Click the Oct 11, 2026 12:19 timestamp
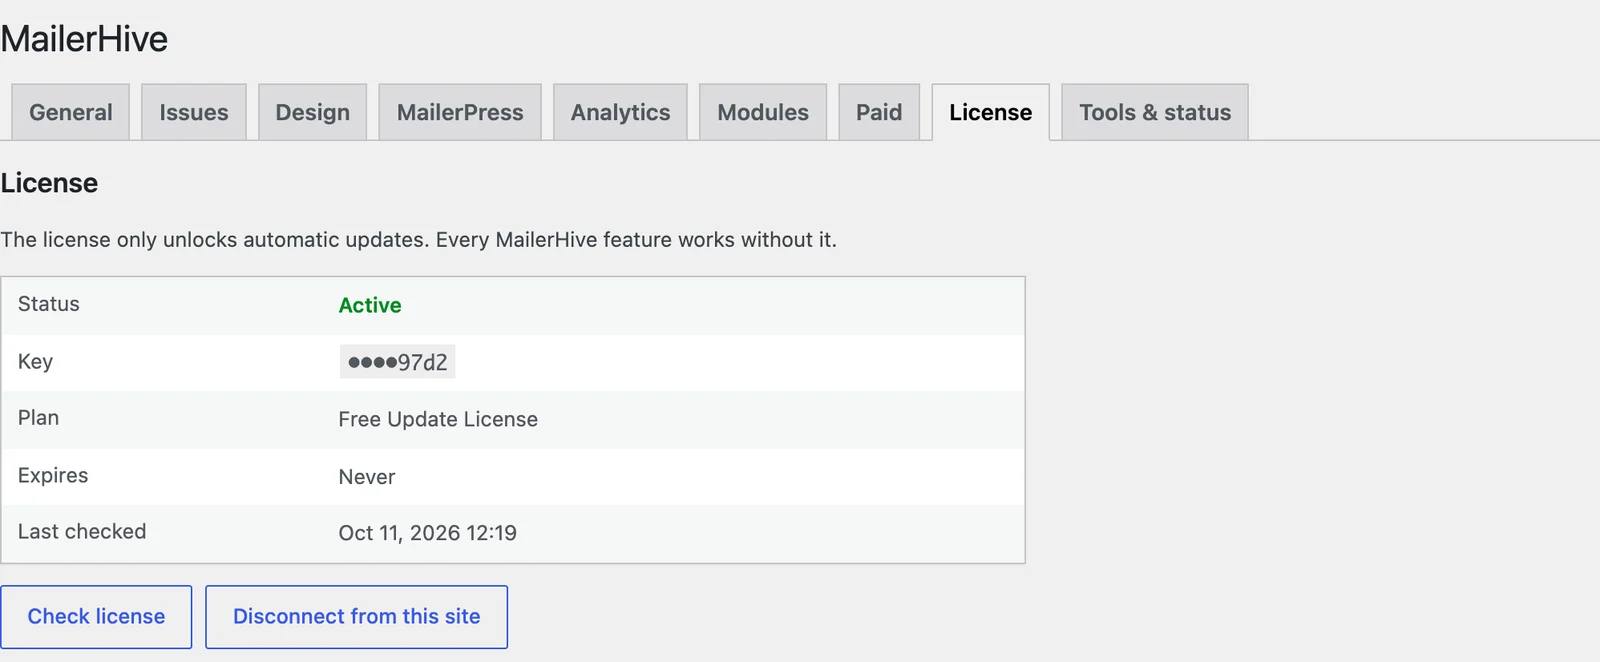 click(x=428, y=533)
